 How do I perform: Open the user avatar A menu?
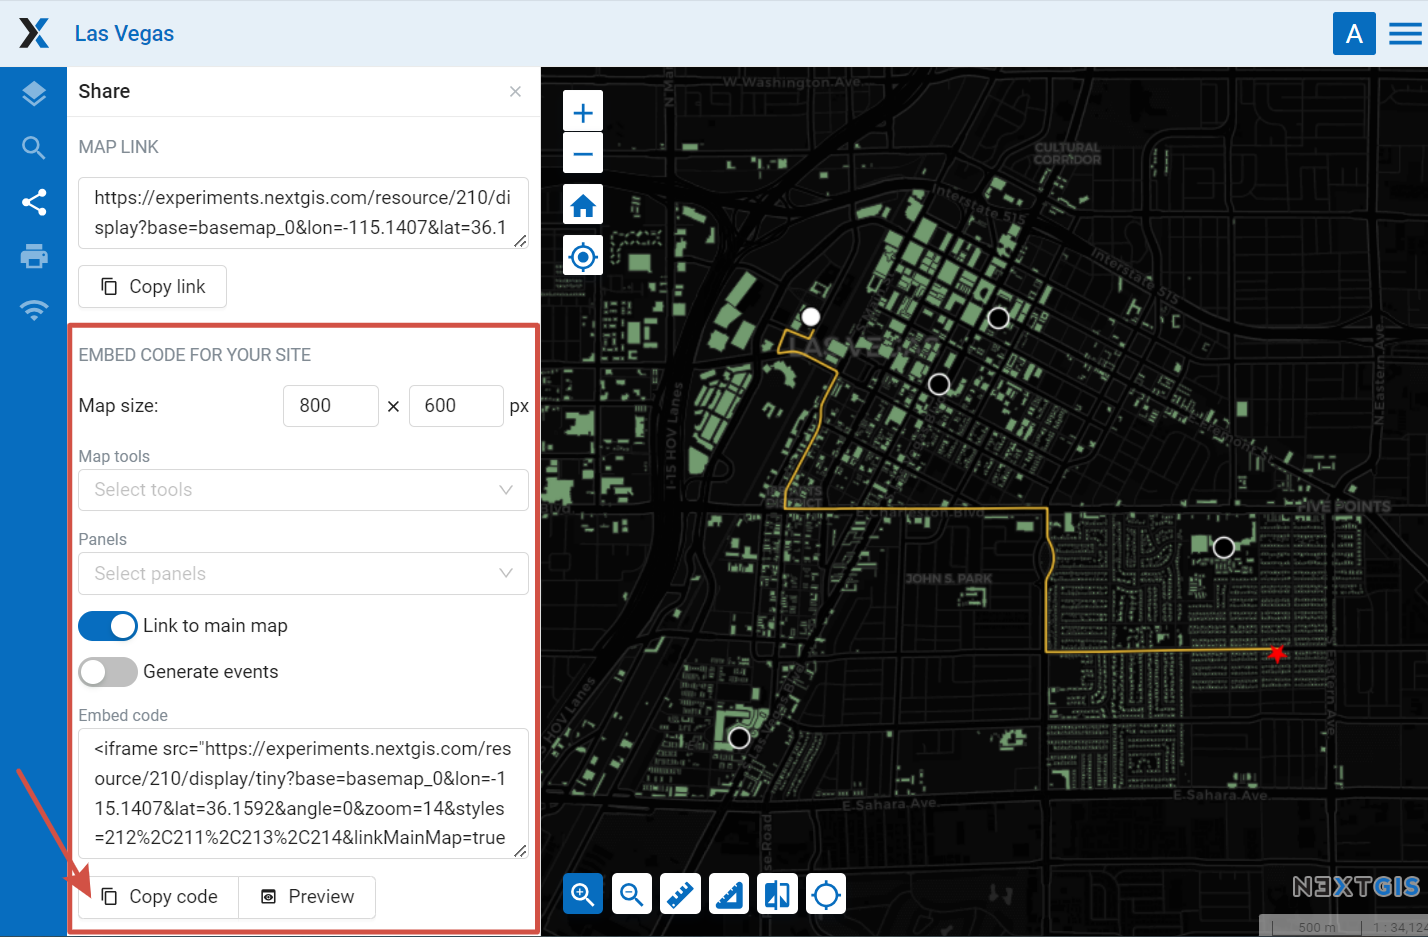[x=1354, y=34]
